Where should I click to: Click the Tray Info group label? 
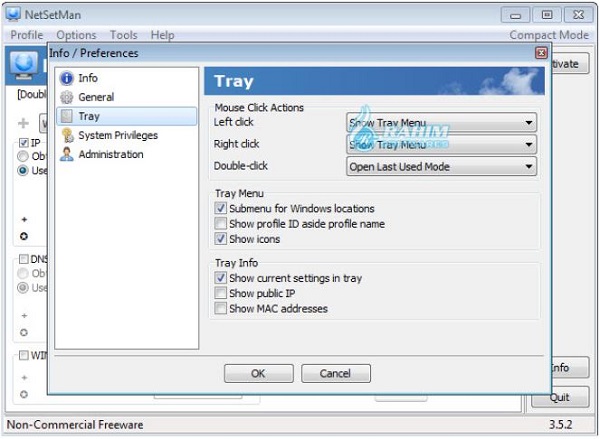236,263
